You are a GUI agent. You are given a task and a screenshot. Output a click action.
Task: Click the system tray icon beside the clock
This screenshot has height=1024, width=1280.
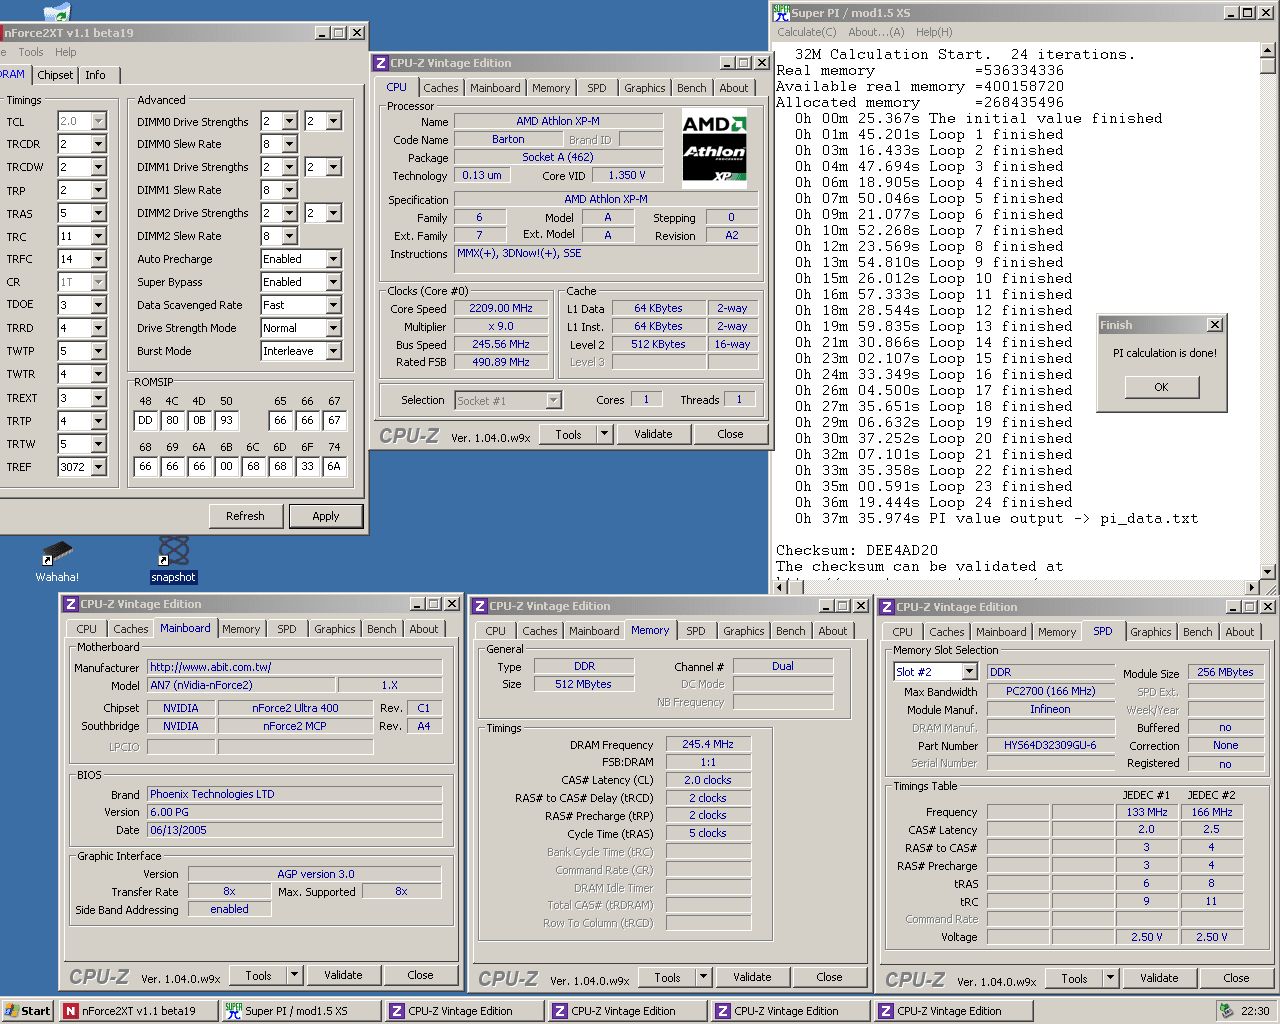1226,1011
